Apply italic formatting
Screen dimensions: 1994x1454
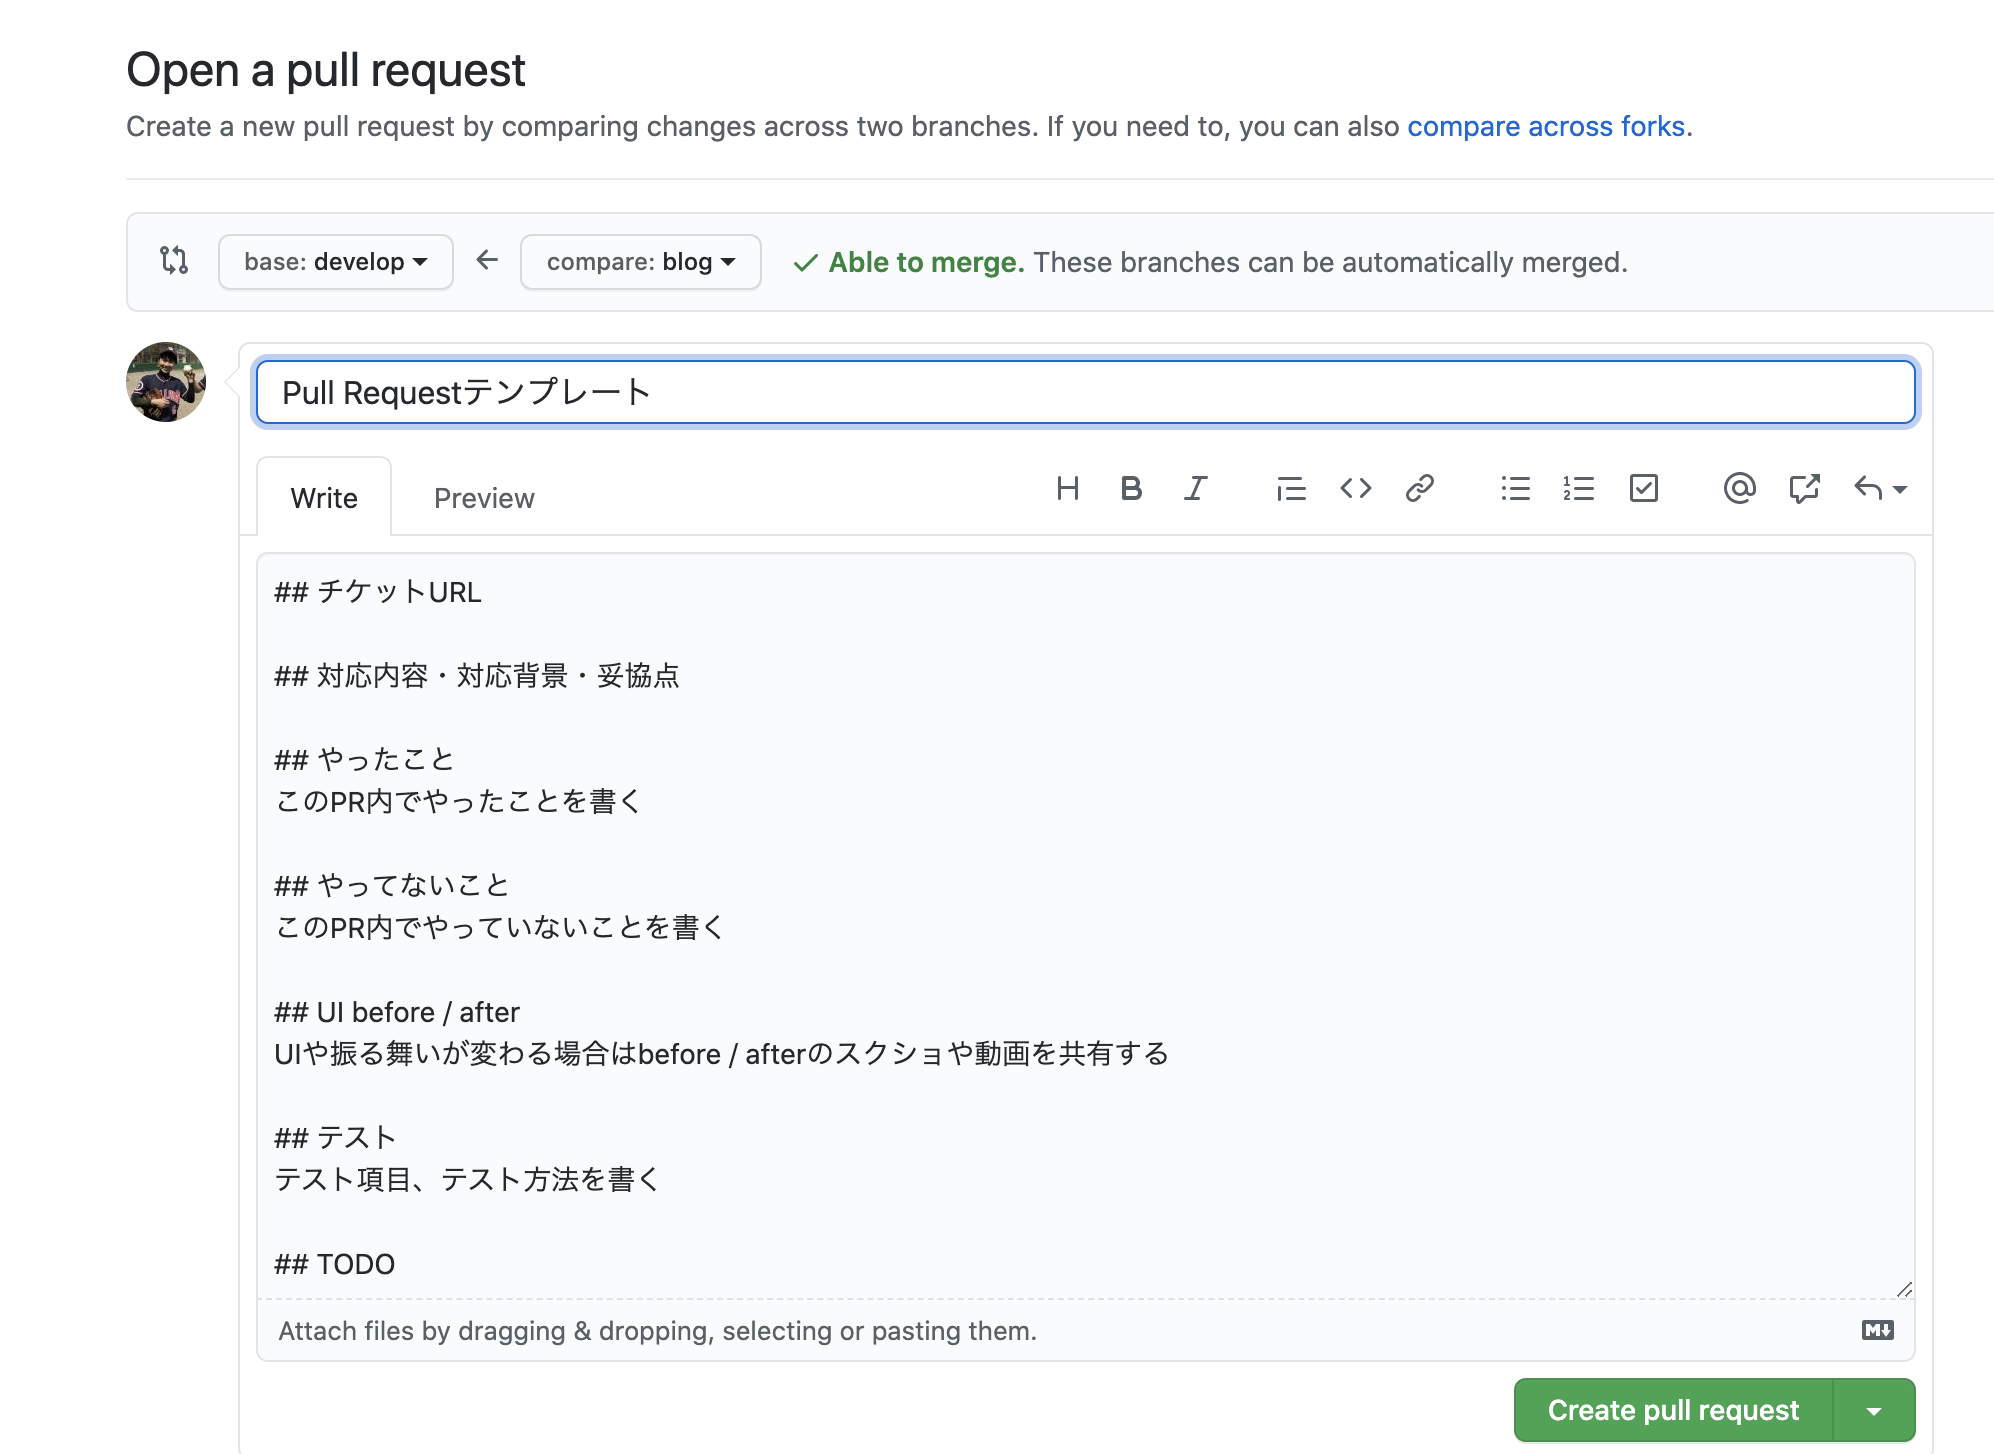pyautogui.click(x=1195, y=489)
